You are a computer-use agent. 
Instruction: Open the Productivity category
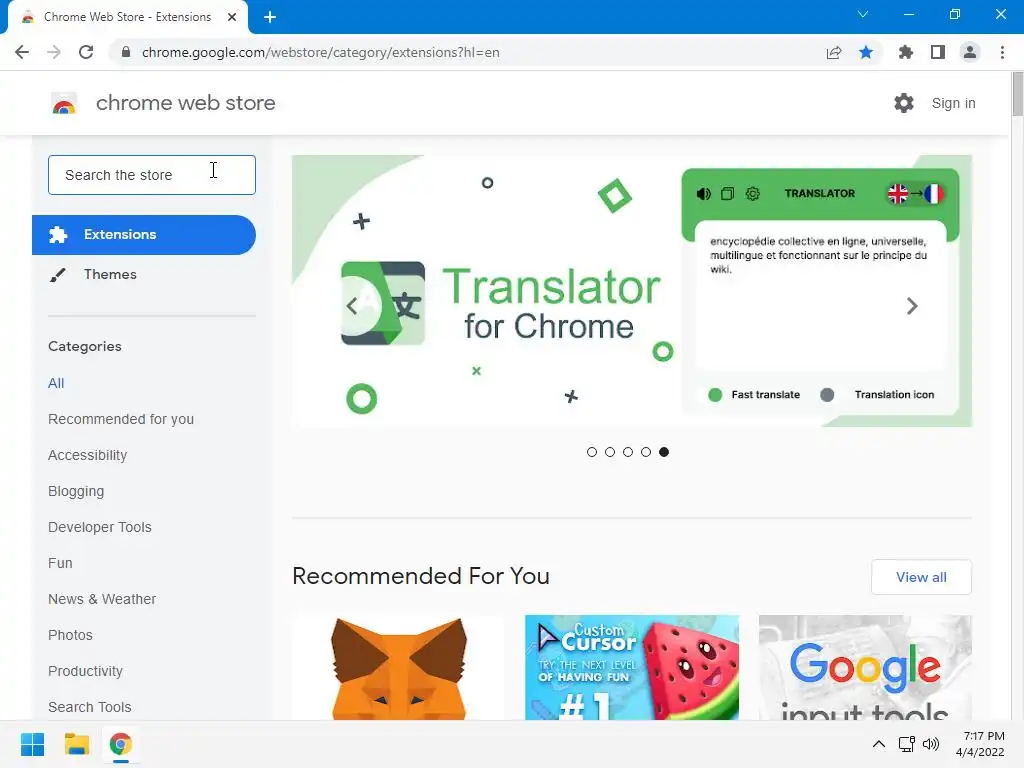(86, 671)
